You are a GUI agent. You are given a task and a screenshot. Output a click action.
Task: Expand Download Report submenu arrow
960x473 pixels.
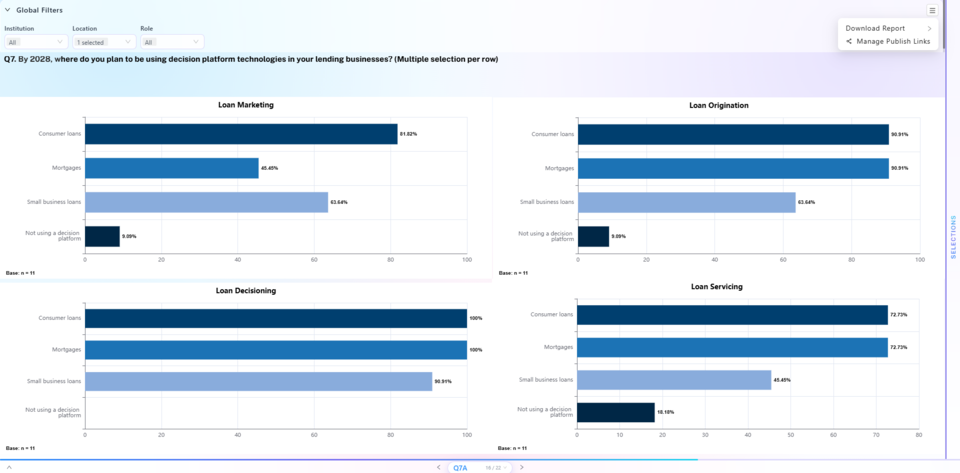click(x=929, y=29)
